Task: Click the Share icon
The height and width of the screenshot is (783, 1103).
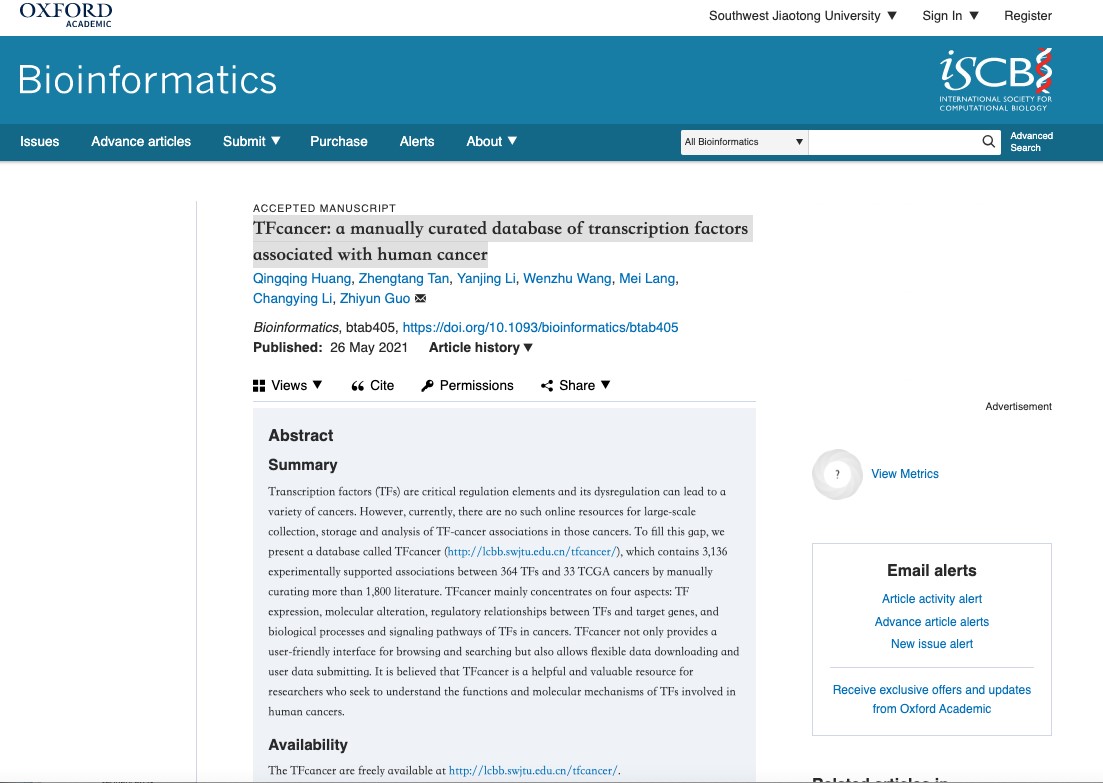Action: pos(546,385)
